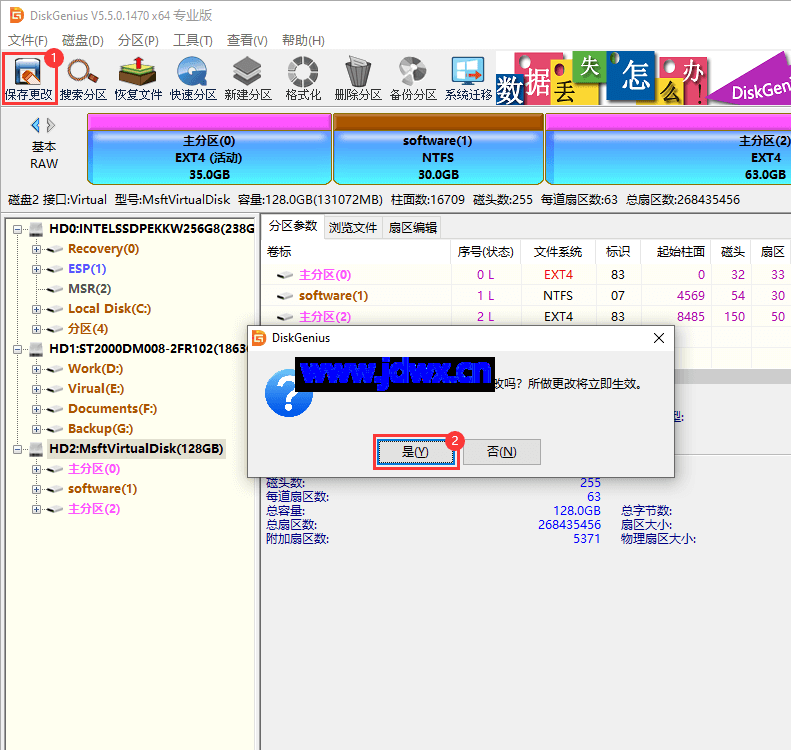Collapse the HD2 MsftVirtualDisk node
The width and height of the screenshot is (791, 750).
click(17, 449)
